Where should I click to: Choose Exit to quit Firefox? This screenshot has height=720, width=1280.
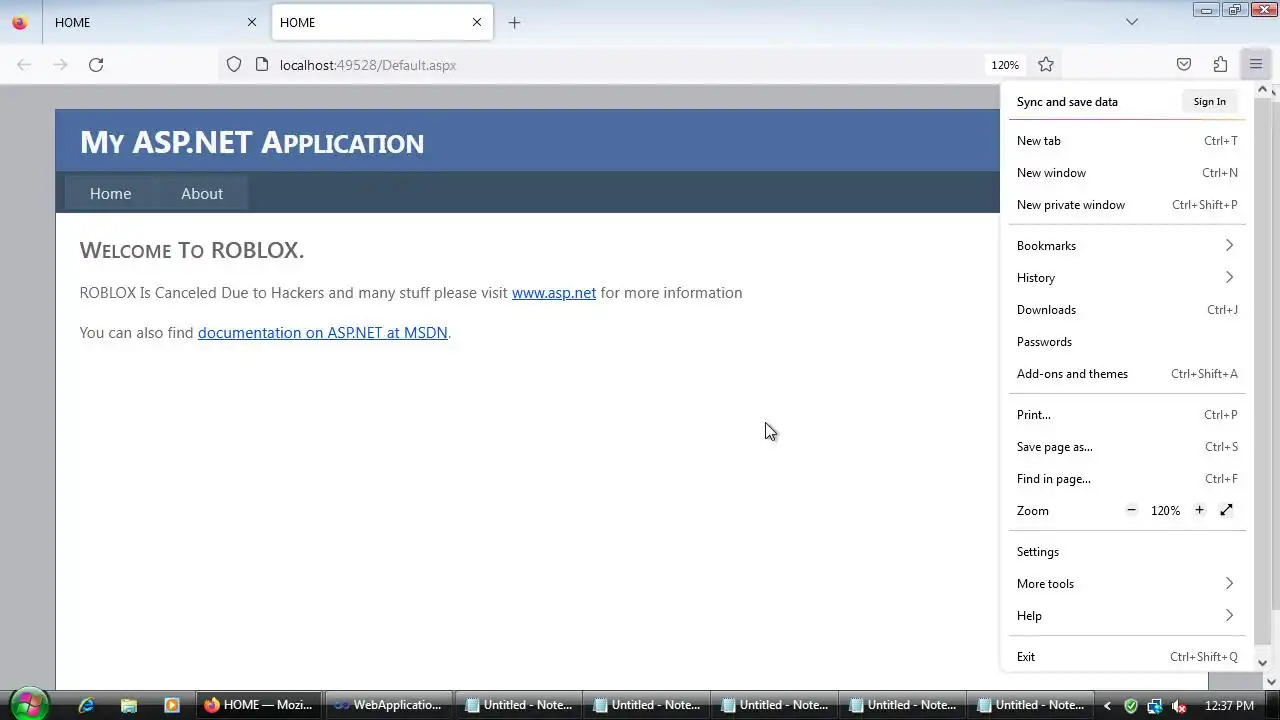1127,657
